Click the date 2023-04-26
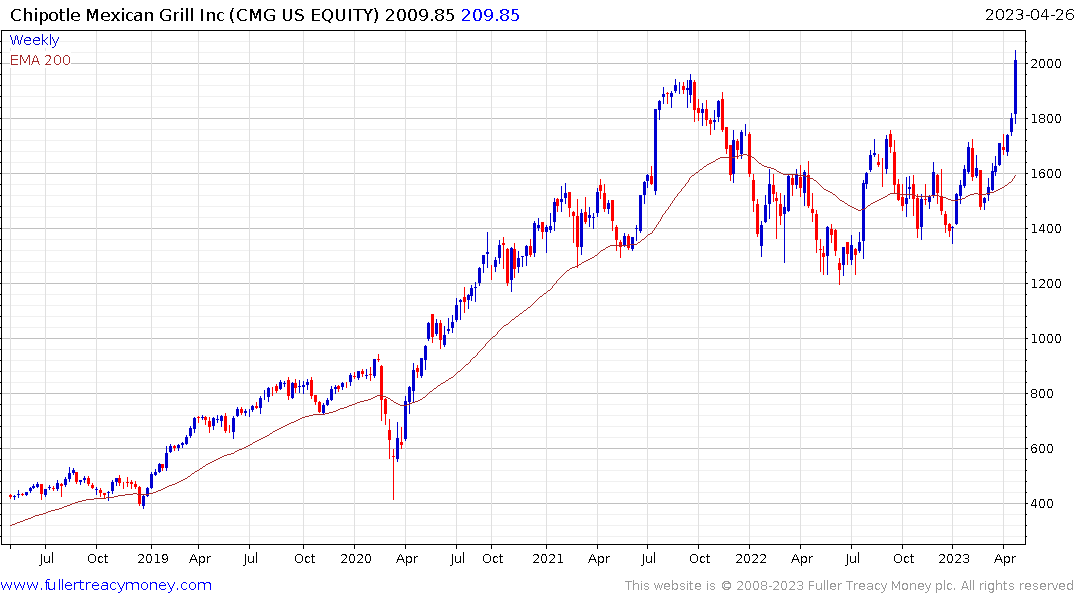The width and height of the screenshot is (1075, 600). [1029, 14]
